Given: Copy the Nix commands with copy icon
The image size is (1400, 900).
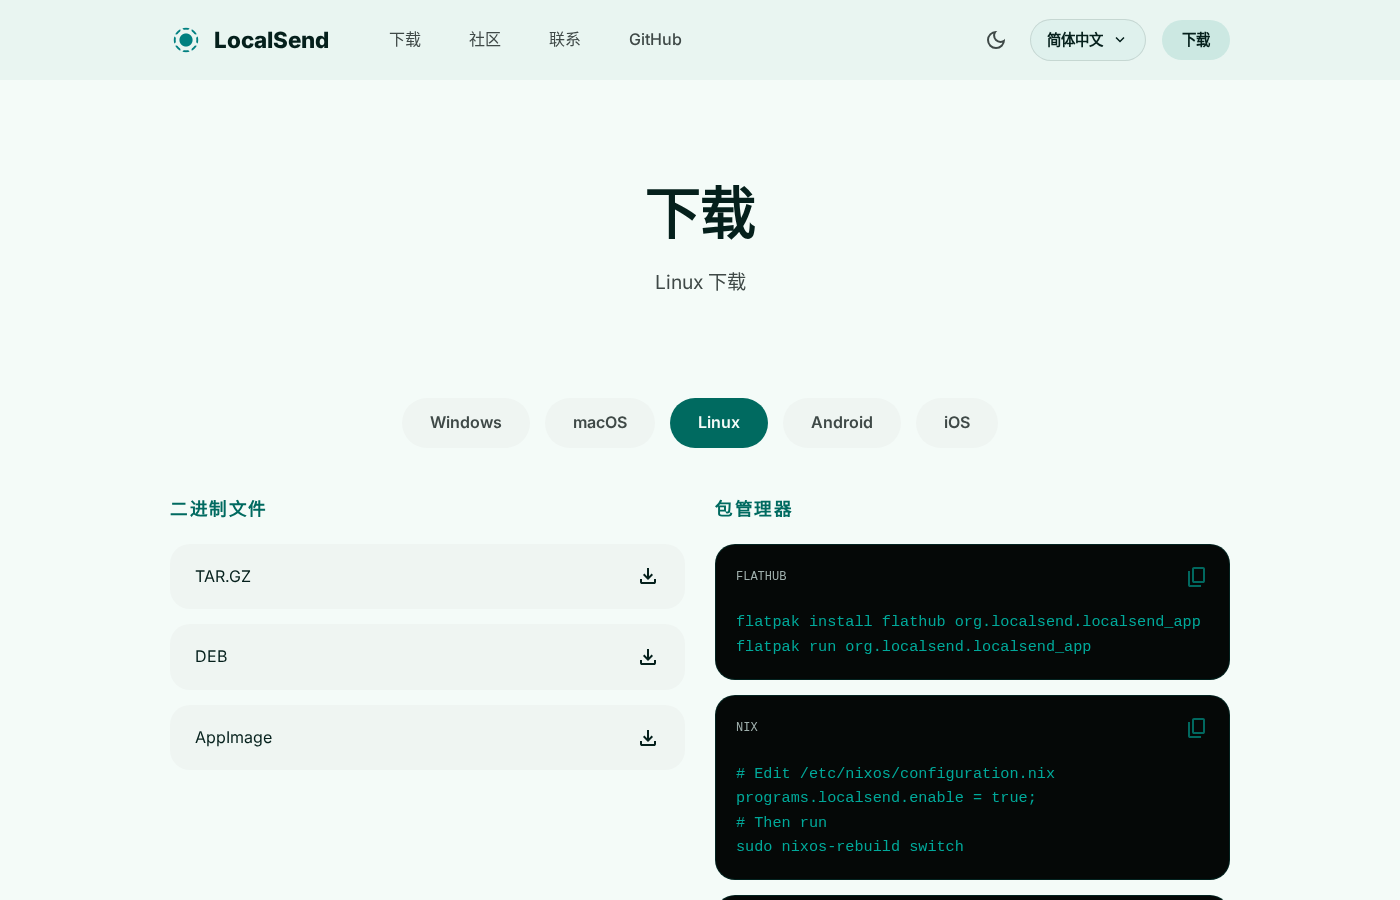Looking at the screenshot, I should coord(1196,728).
